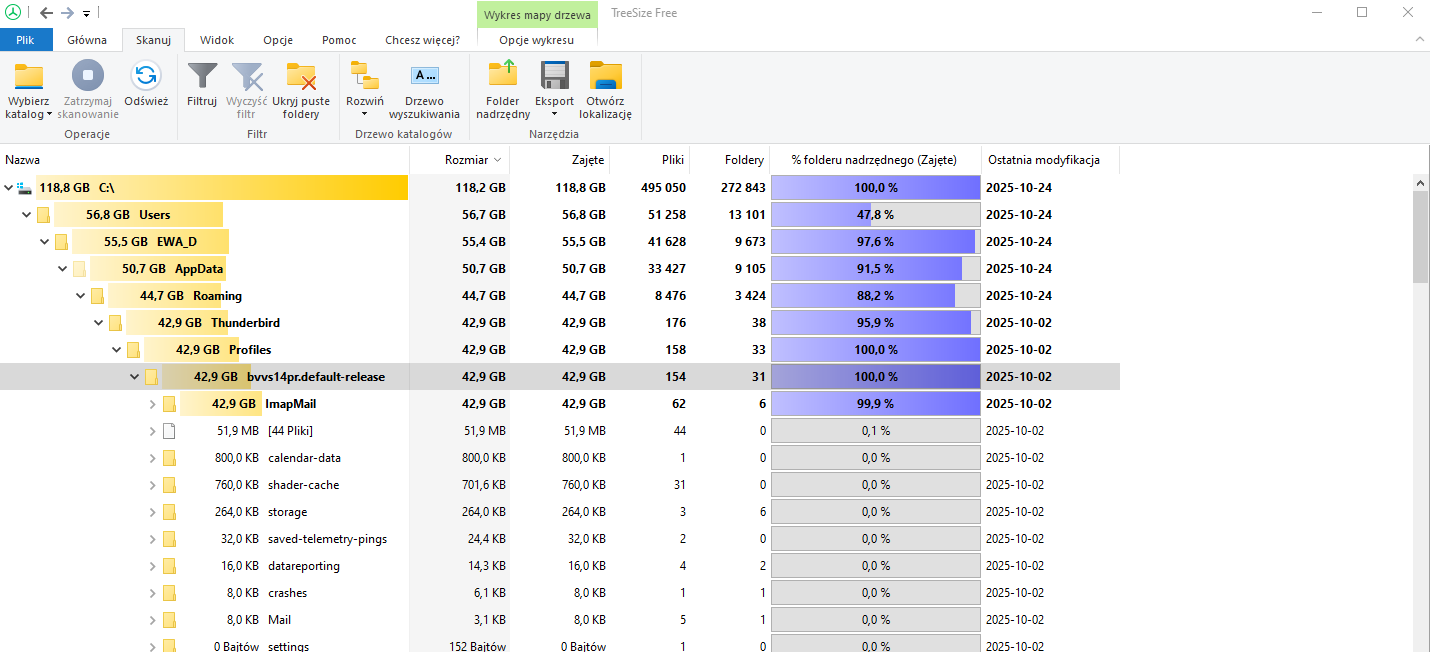Viewport: 1430px width, 652px height.
Task: Sort by the Foldery column header
Action: pyautogui.click(x=730, y=160)
